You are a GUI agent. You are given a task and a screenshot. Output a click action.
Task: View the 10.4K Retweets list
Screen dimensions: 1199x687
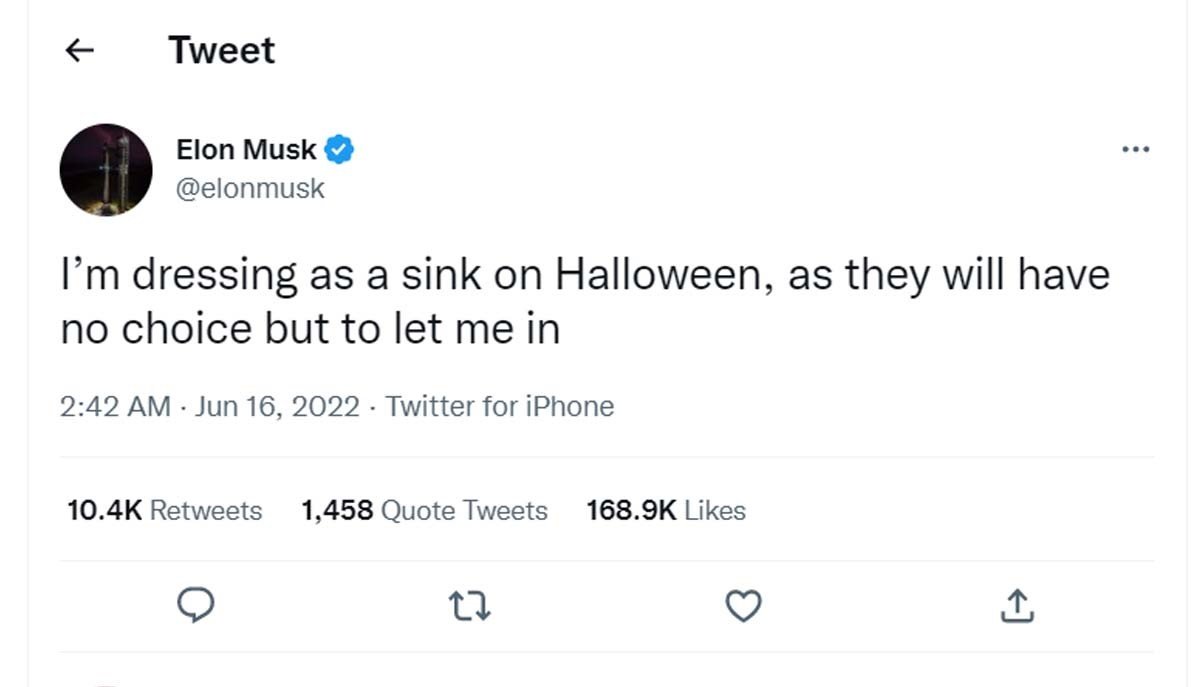click(164, 511)
